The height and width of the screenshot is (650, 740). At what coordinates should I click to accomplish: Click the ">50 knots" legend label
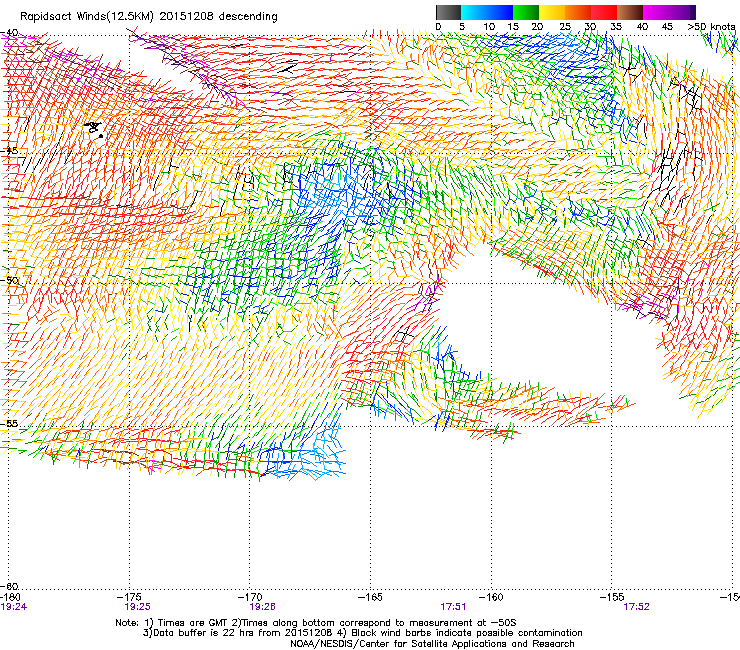tap(711, 27)
